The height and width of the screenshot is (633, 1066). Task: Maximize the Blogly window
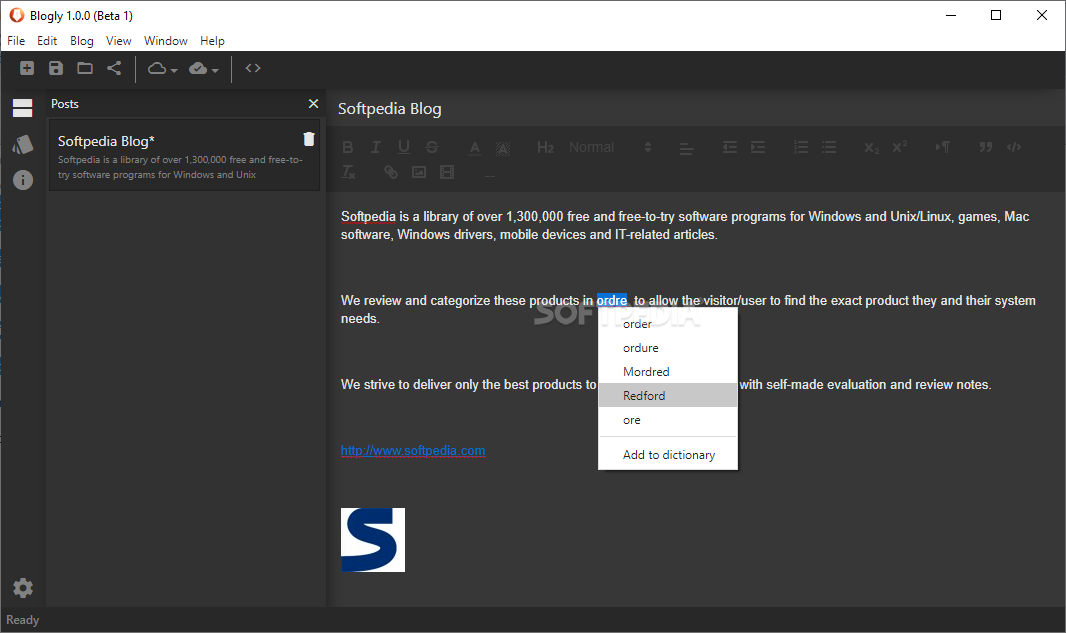coord(996,15)
